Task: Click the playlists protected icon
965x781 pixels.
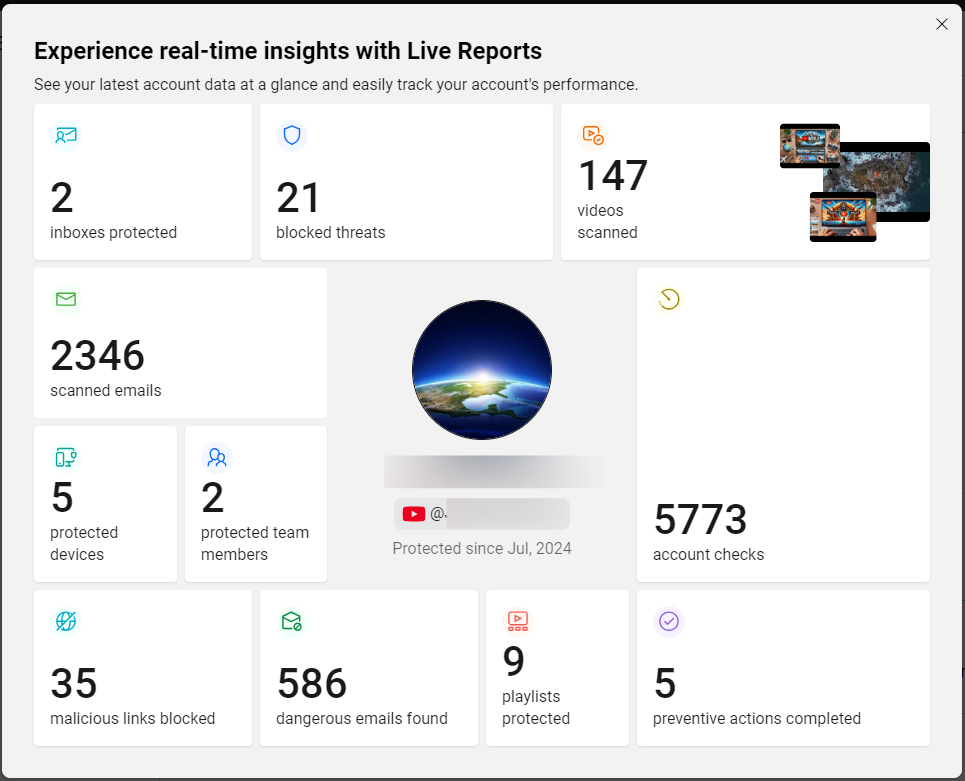Action: 517,620
